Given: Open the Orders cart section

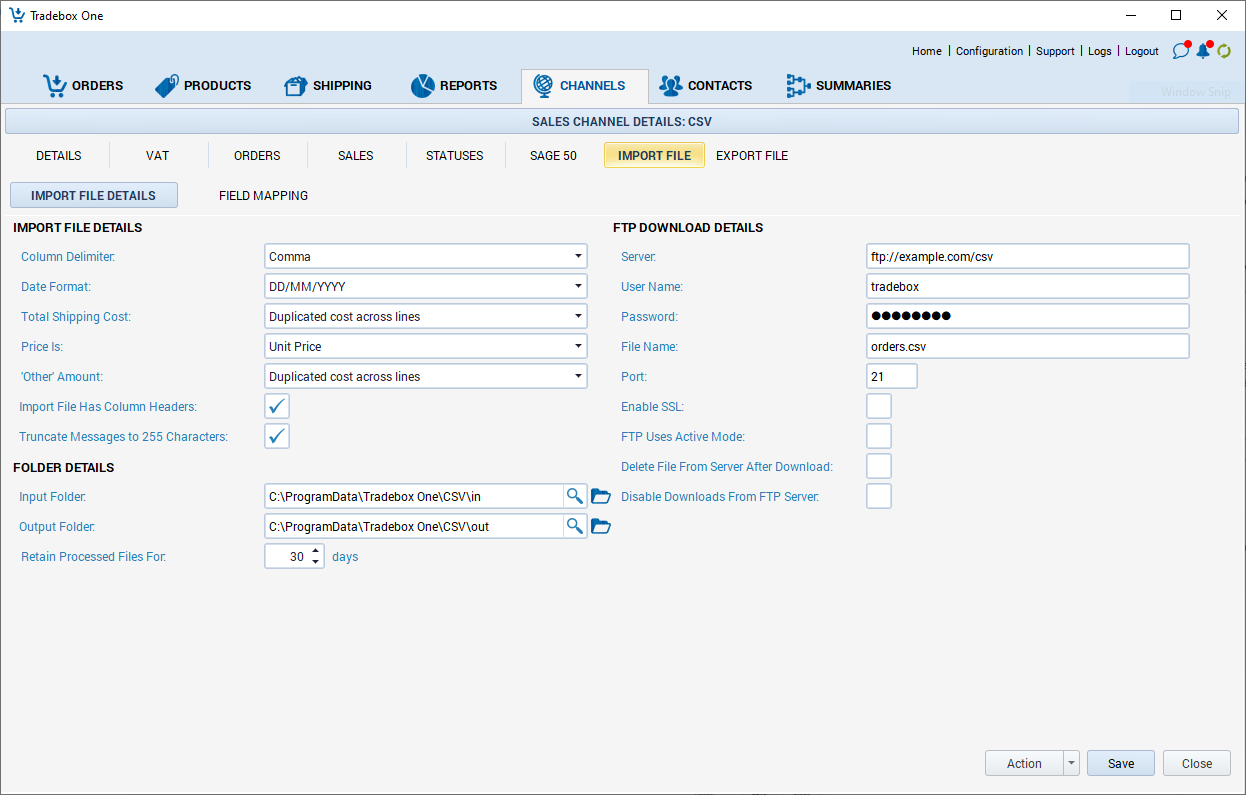Looking at the screenshot, I should pos(83,86).
